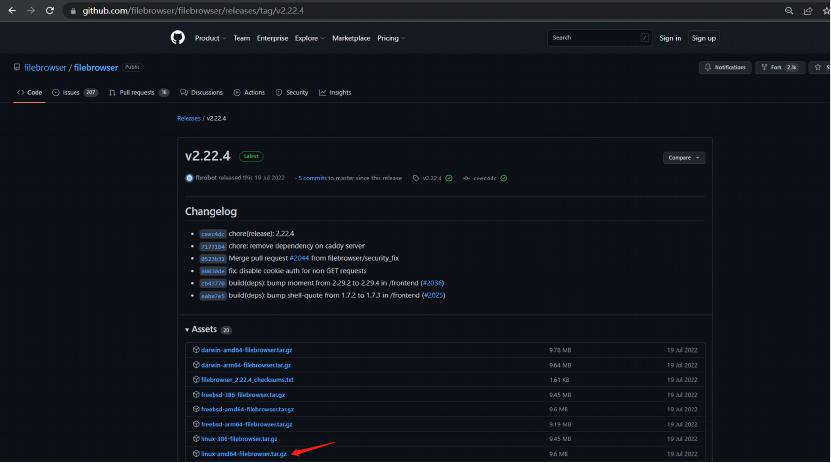Open pull request #2036 link

coord(432,283)
